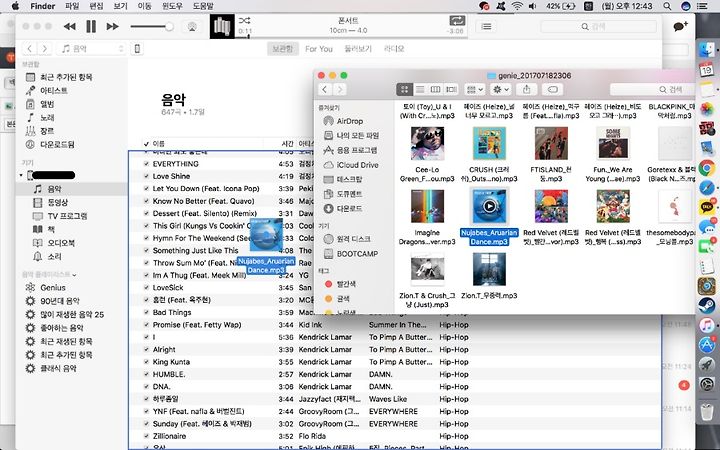Select iCloud Drive in Finder sidebar
The width and height of the screenshot is (720, 450).
pyautogui.click(x=357, y=165)
